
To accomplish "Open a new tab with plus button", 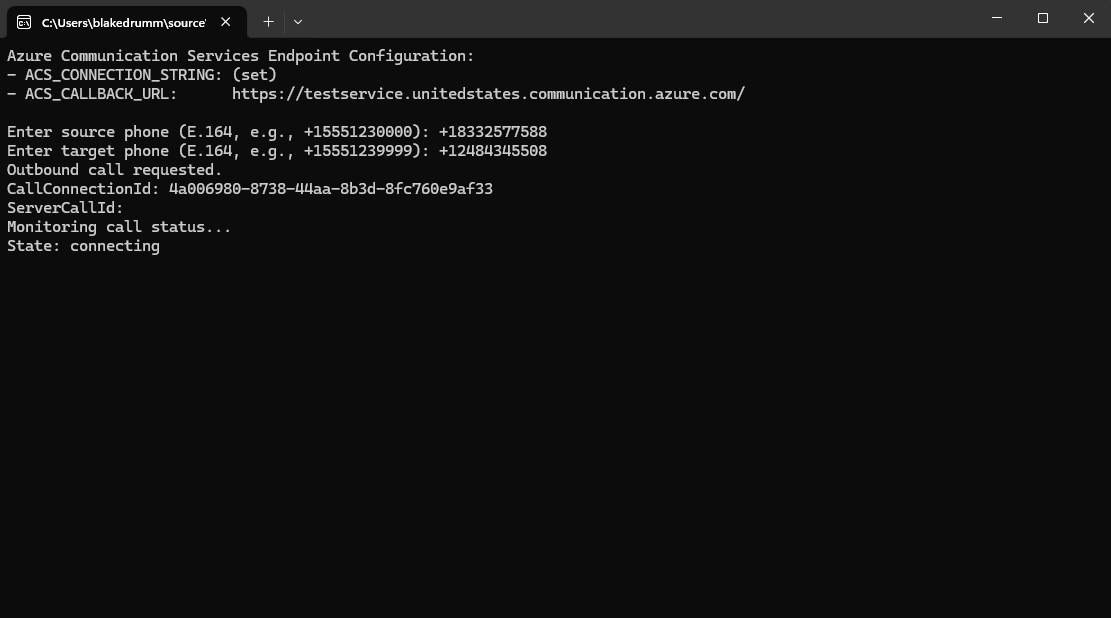I will tap(268, 21).
